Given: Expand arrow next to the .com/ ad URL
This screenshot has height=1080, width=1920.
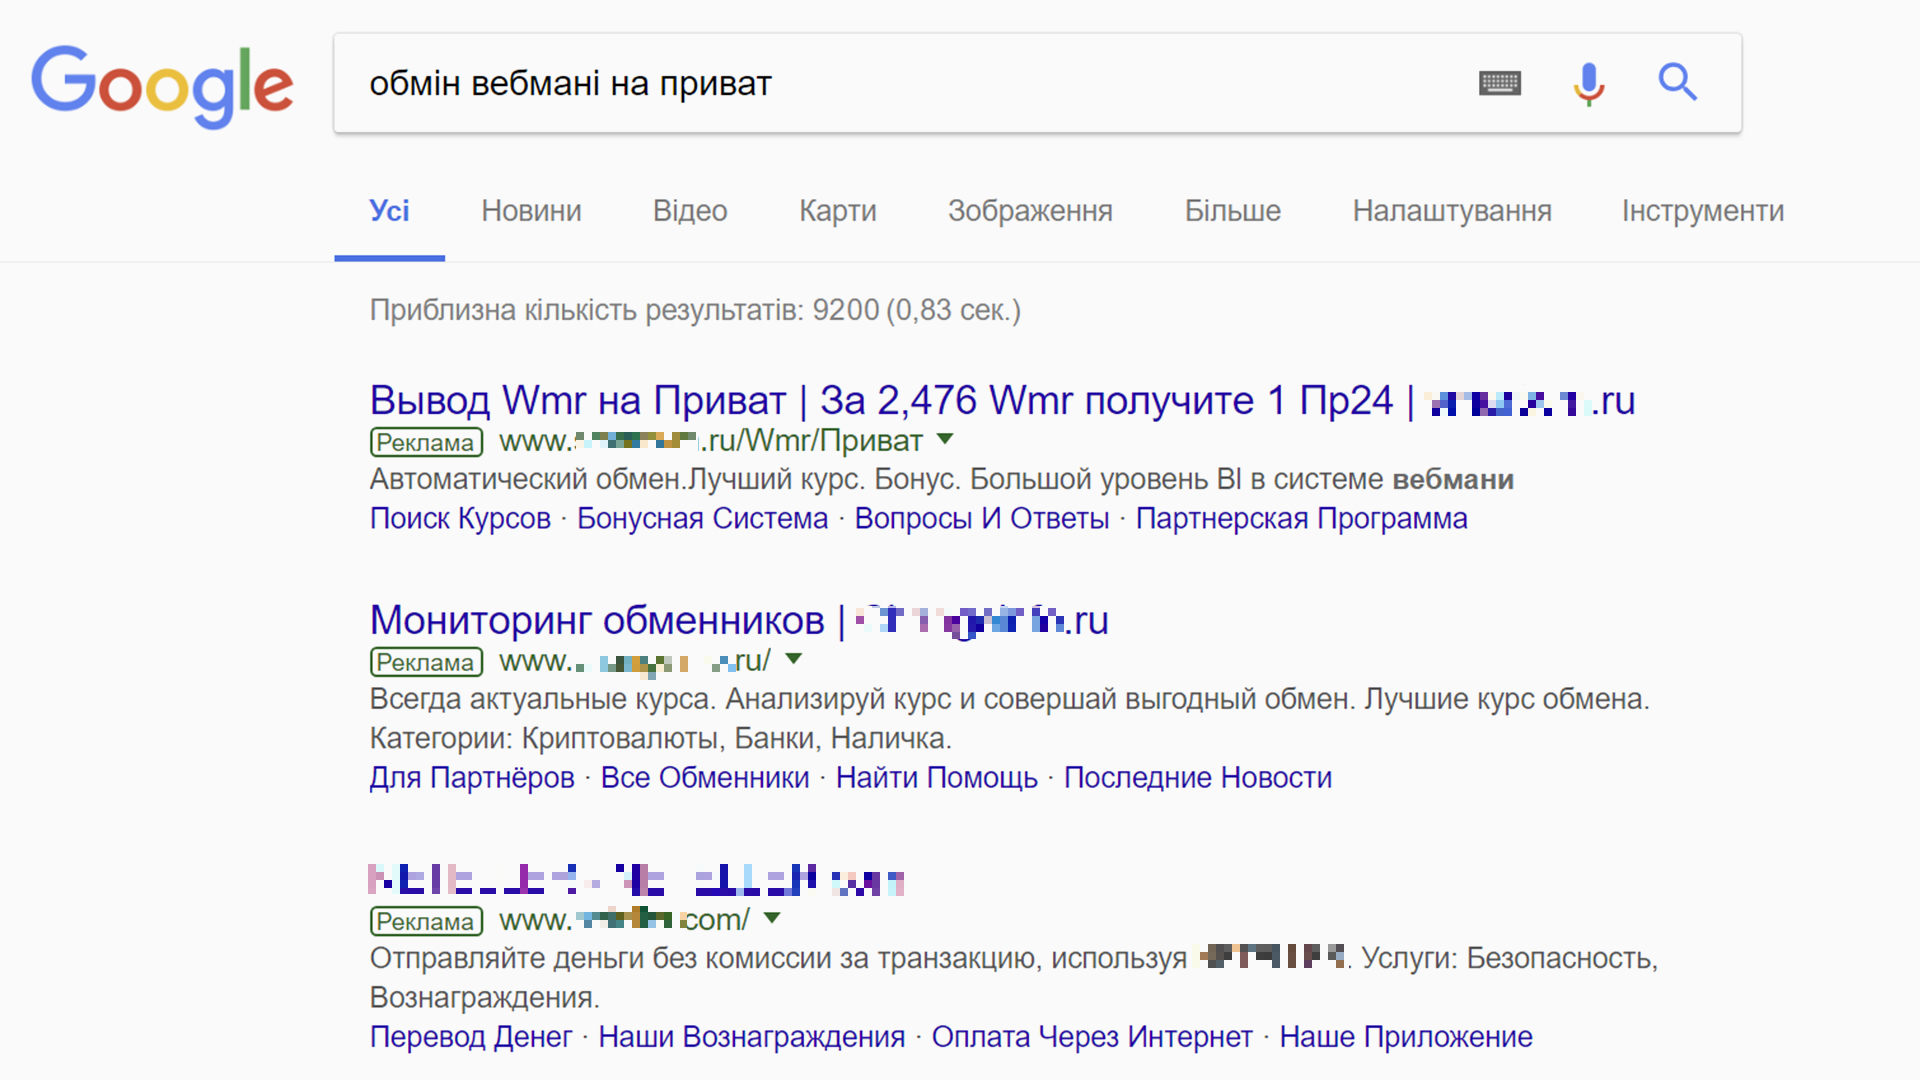Looking at the screenshot, I should click(x=772, y=918).
